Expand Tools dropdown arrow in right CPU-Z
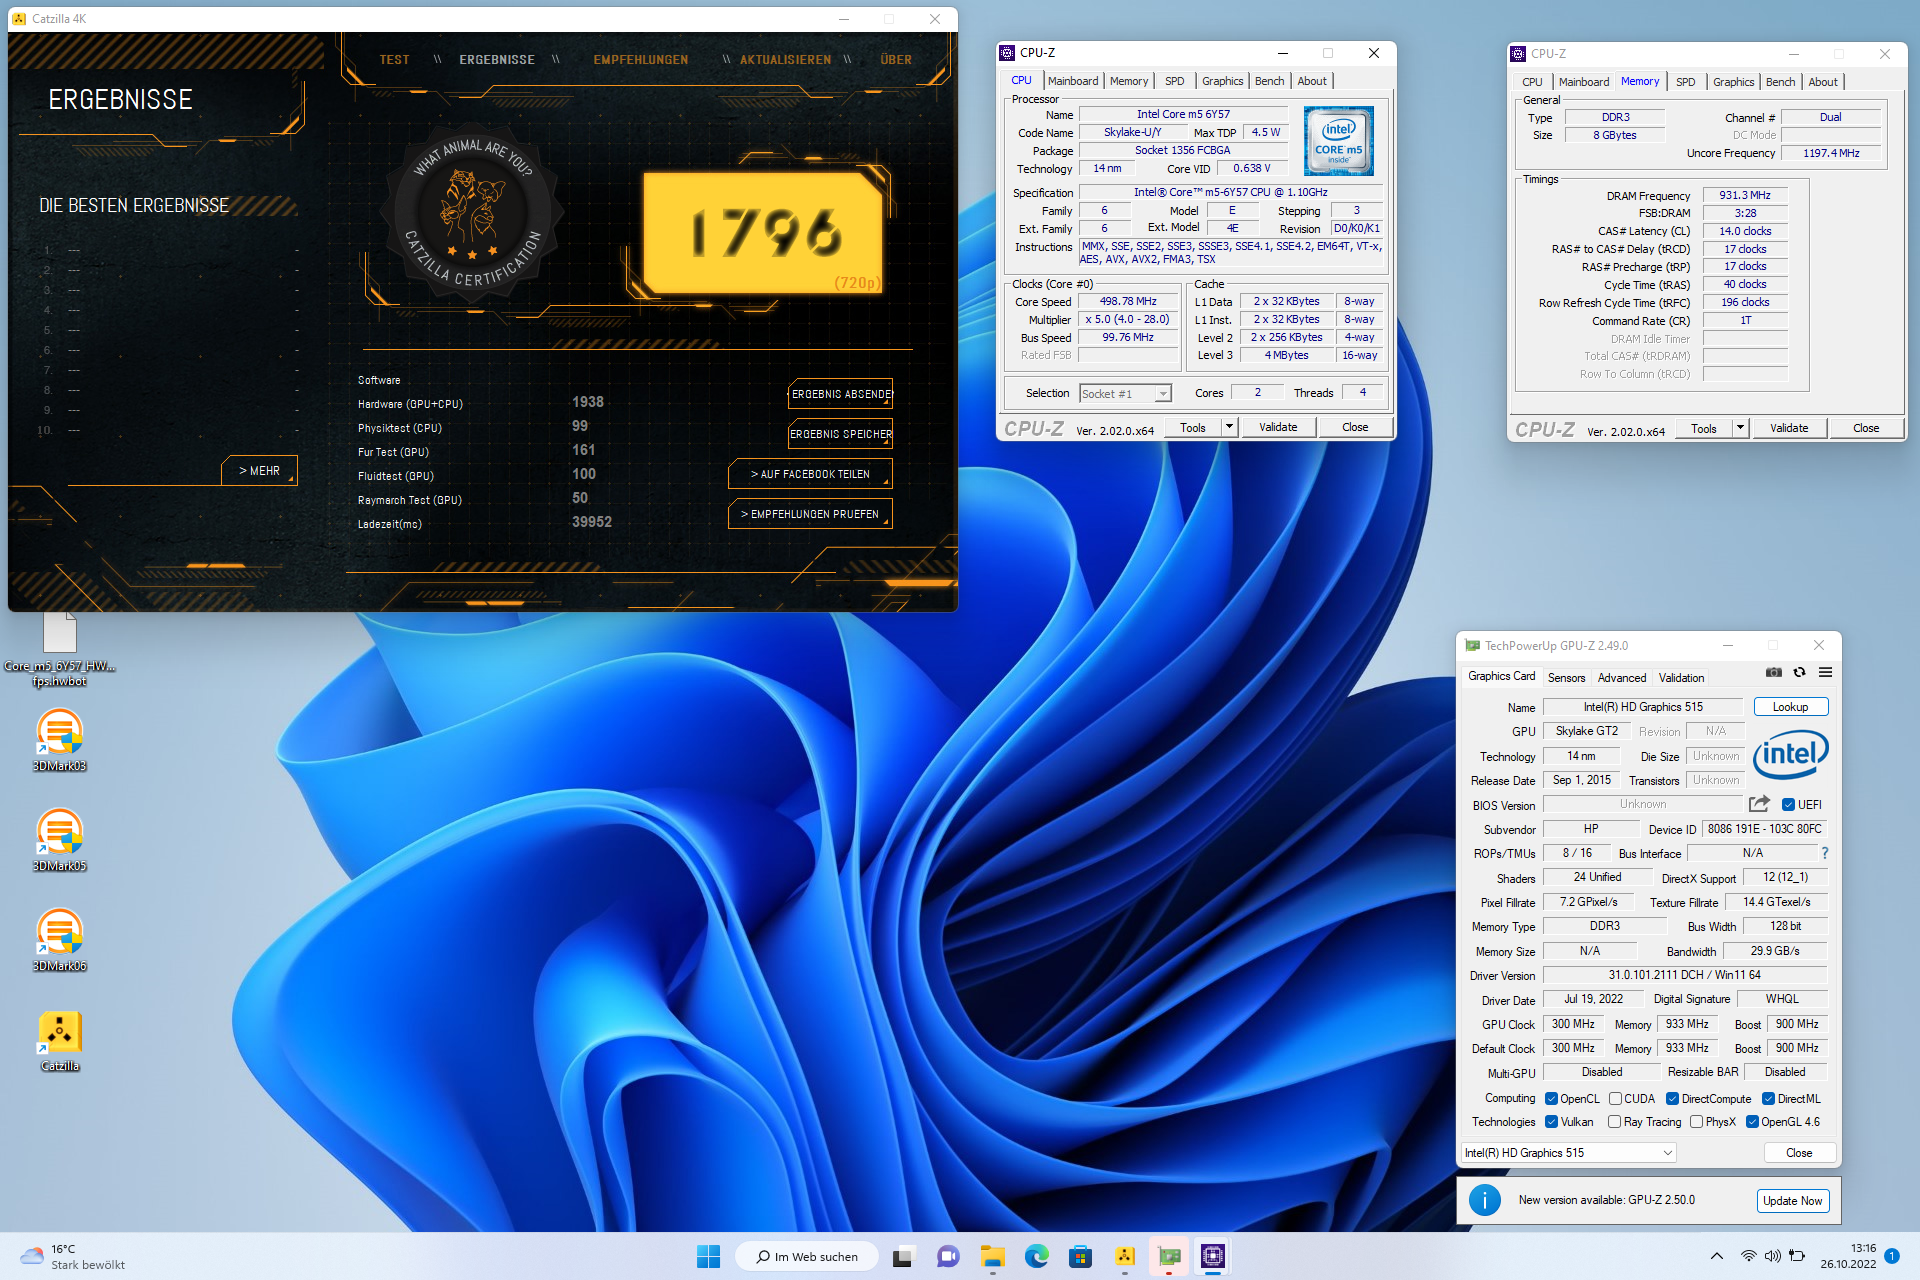 (1740, 428)
